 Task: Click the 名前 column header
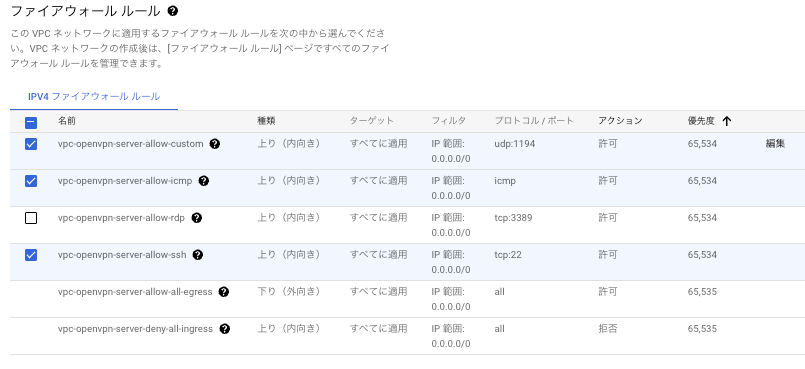point(67,121)
